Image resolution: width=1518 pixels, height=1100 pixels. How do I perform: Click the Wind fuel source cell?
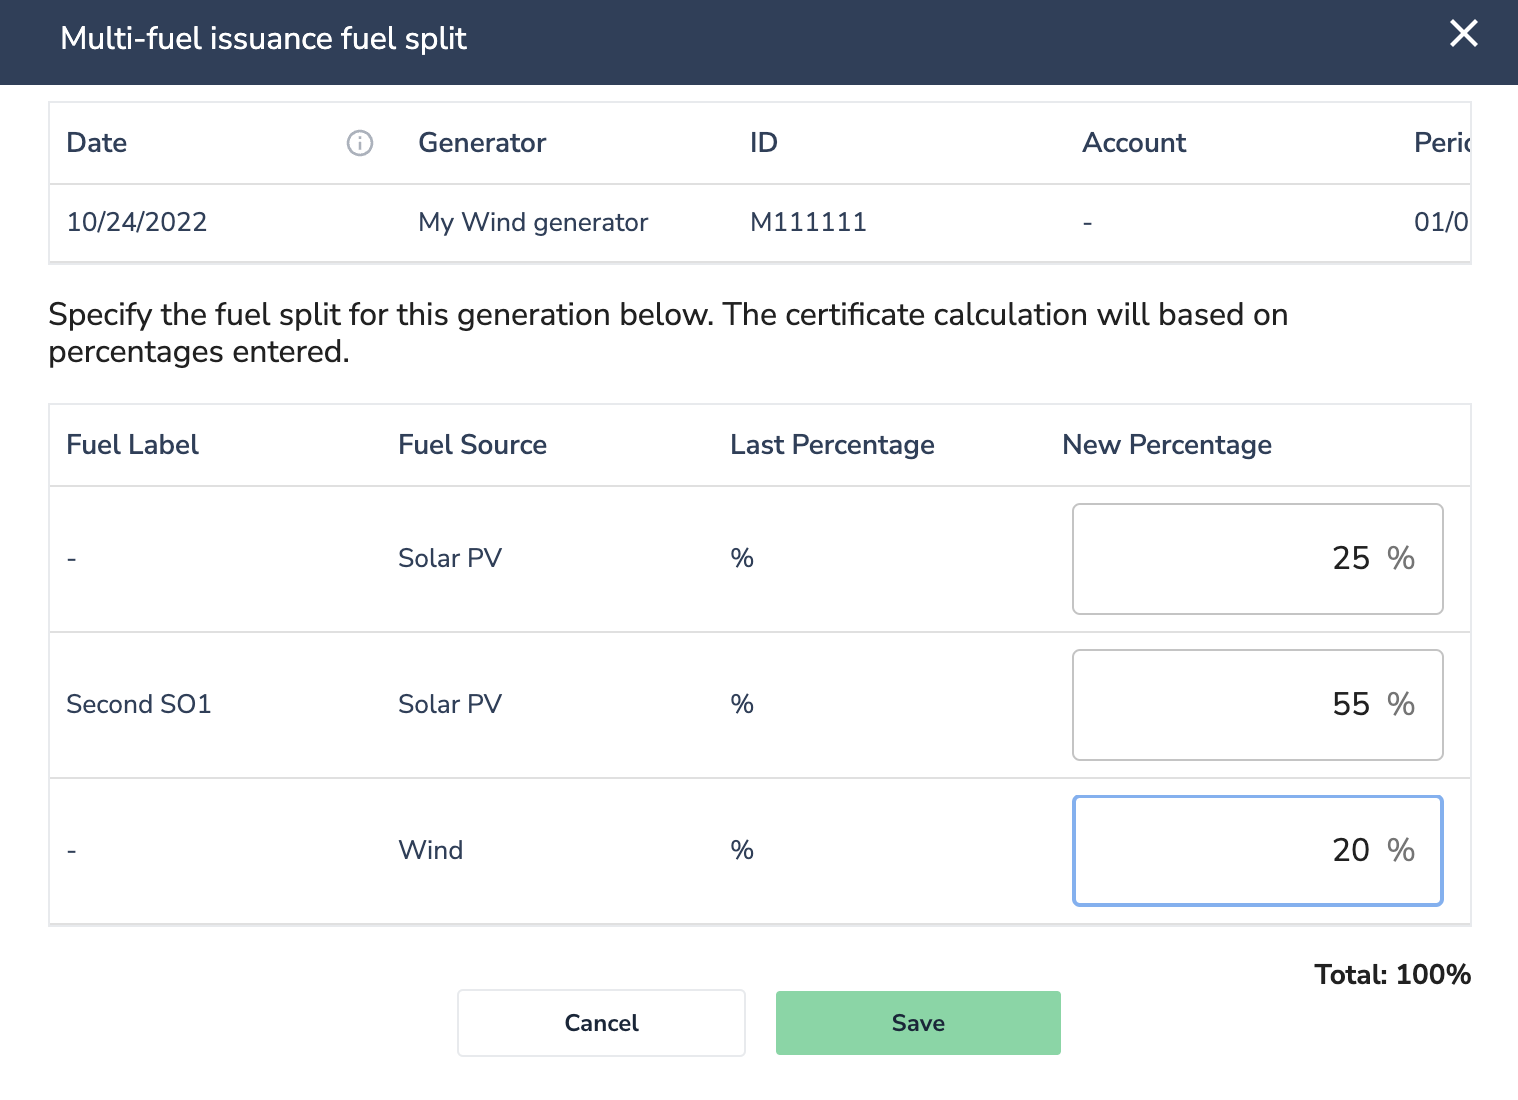(x=431, y=851)
